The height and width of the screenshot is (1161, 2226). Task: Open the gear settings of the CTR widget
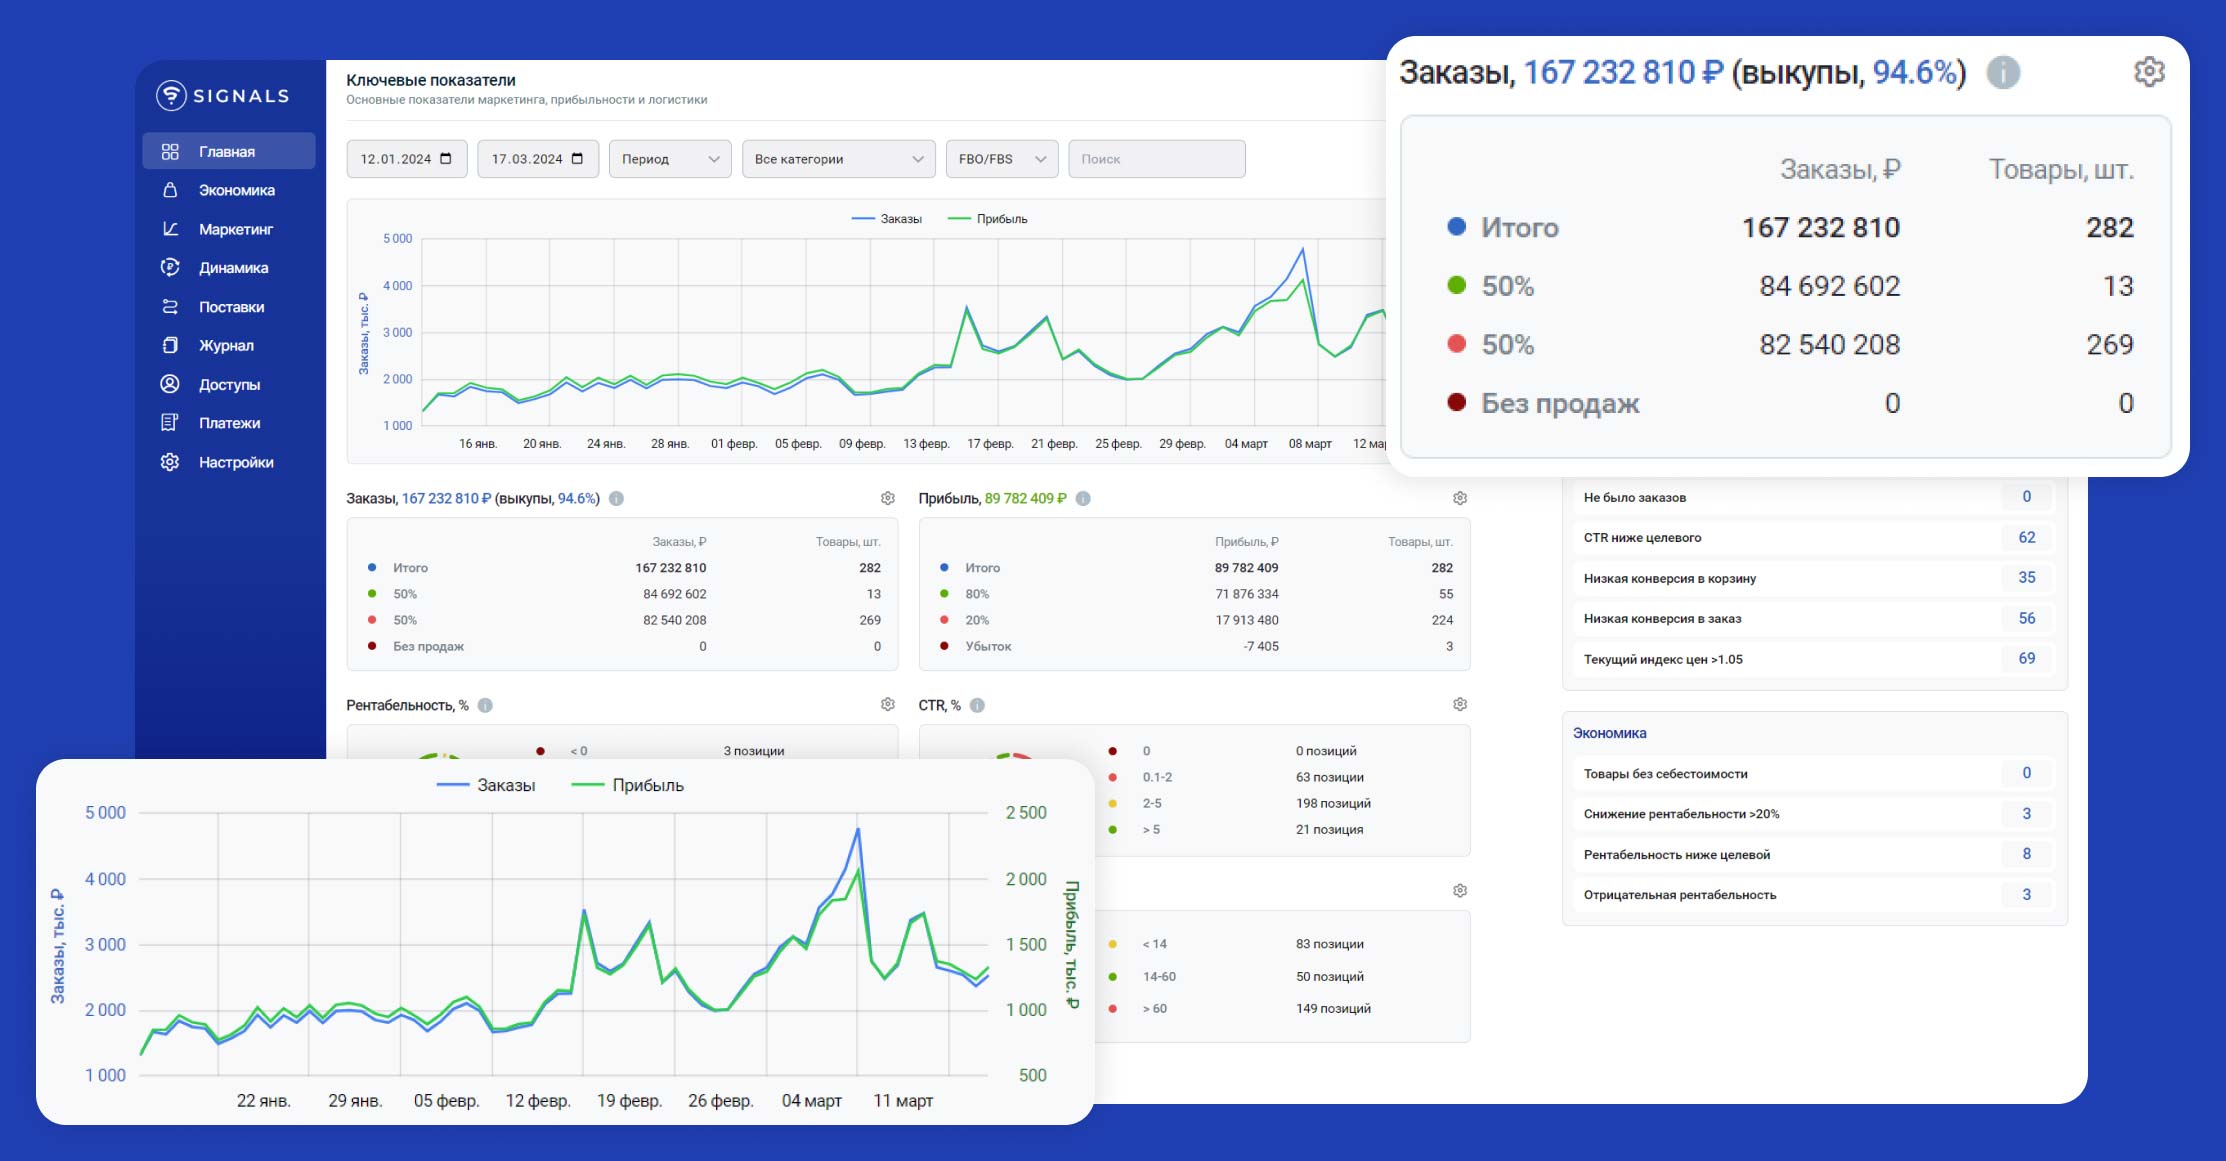(1460, 704)
